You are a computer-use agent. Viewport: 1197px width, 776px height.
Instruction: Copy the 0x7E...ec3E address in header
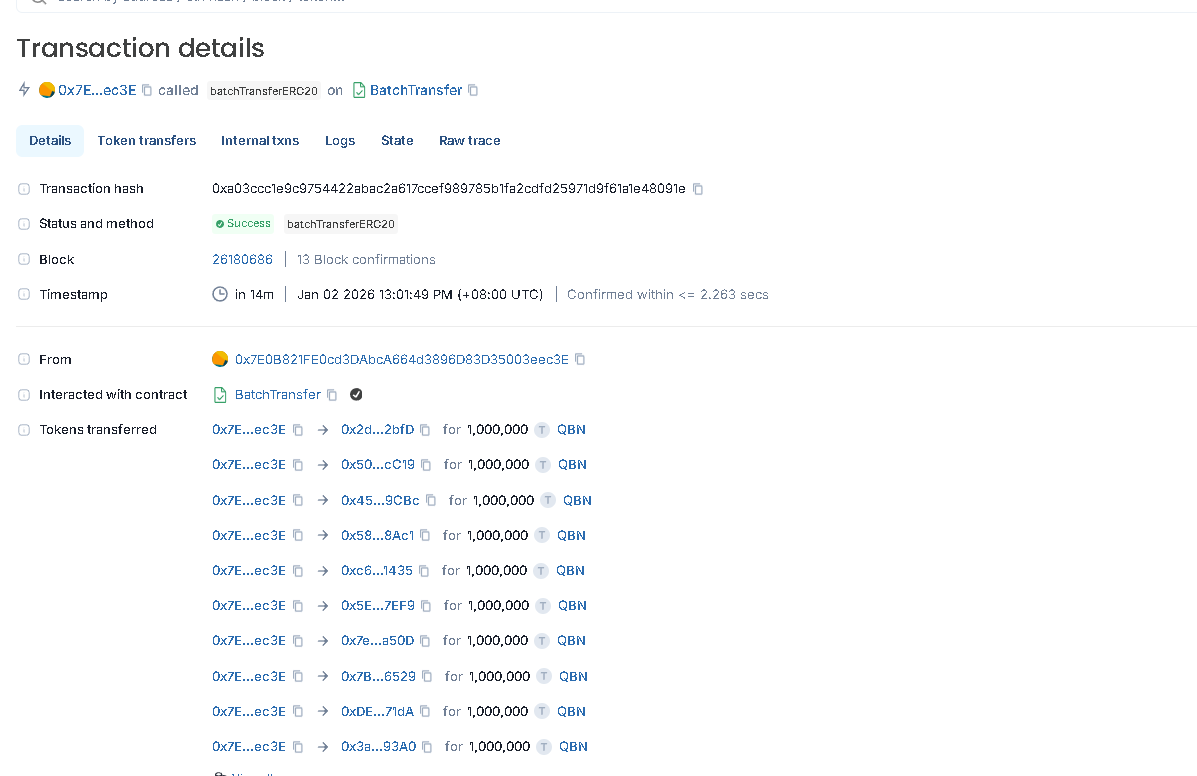(x=147, y=90)
